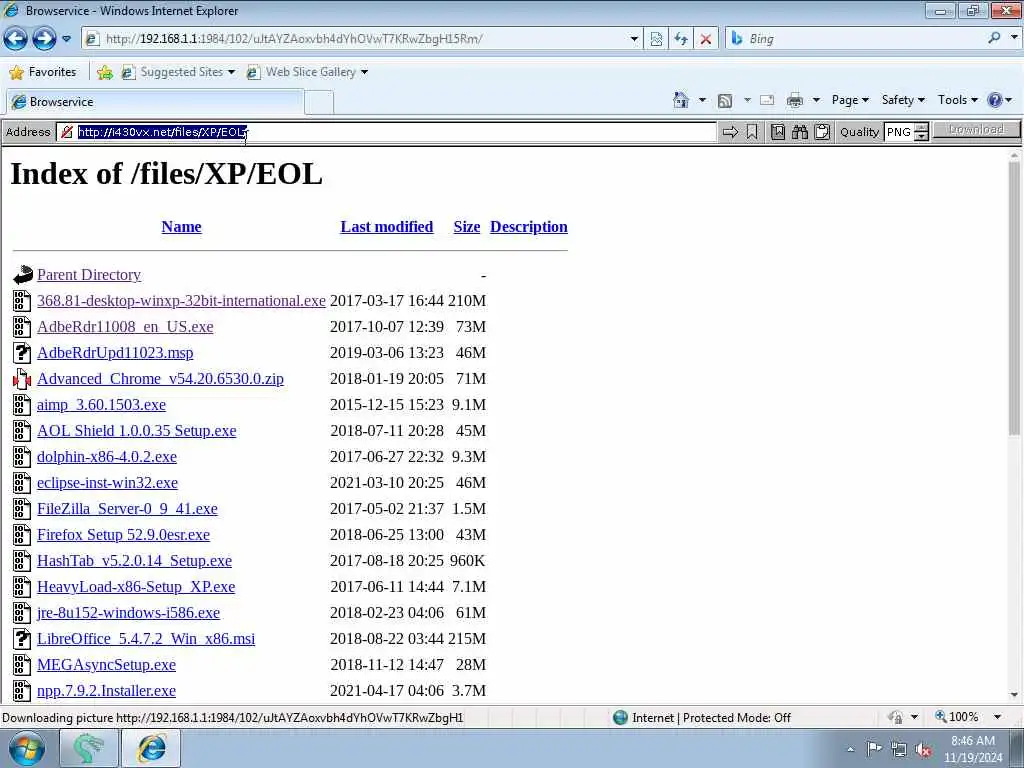Click the binoculars Find icon

[x=800, y=132]
